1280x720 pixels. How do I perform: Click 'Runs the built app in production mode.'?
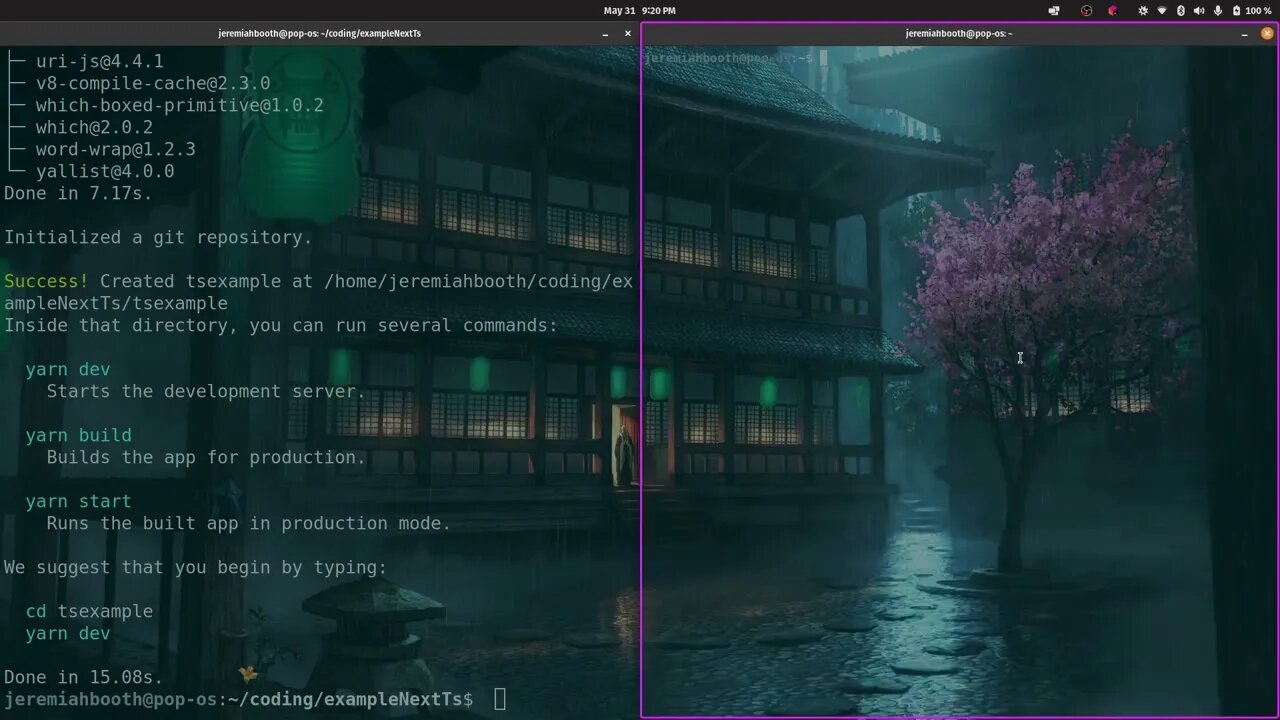point(249,523)
